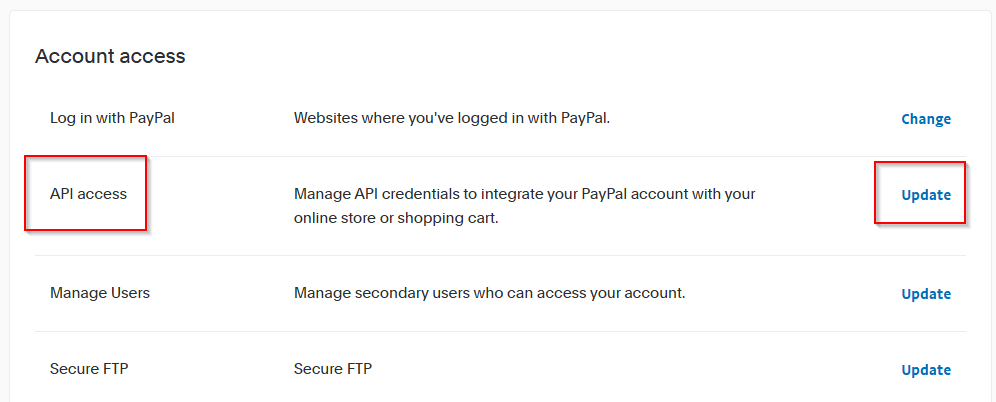The image size is (996, 402).
Task: Click Update in the Secure FTP row
Action: point(926,370)
